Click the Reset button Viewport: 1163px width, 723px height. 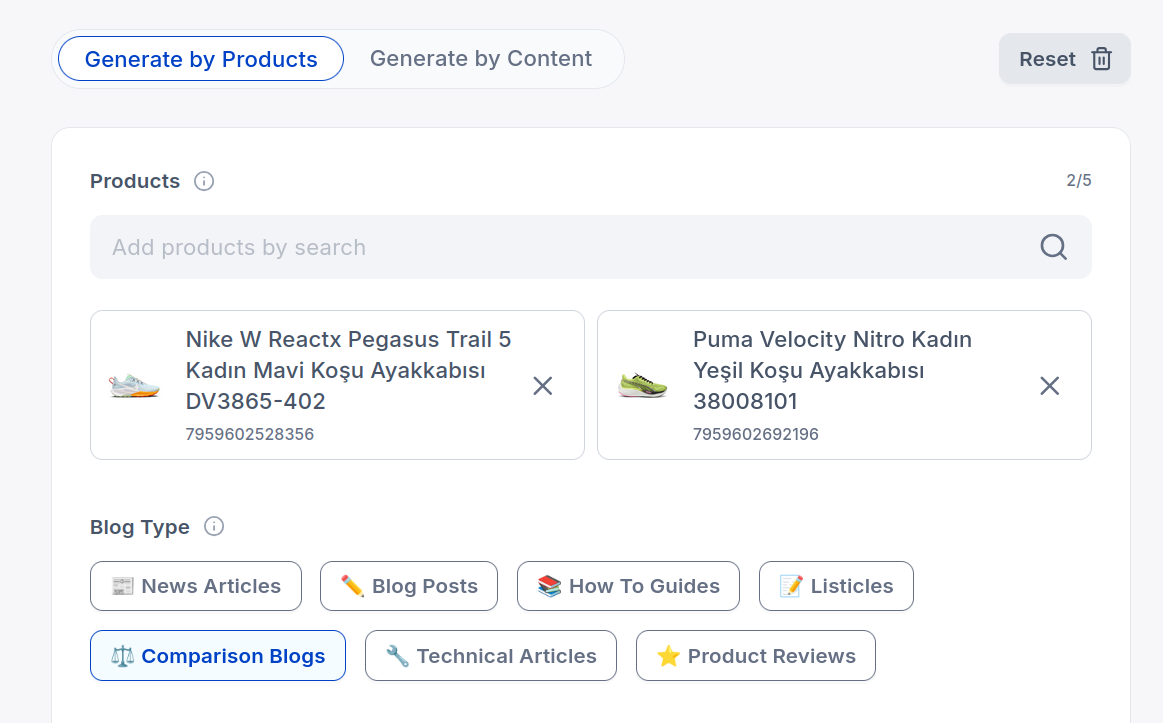point(1064,59)
